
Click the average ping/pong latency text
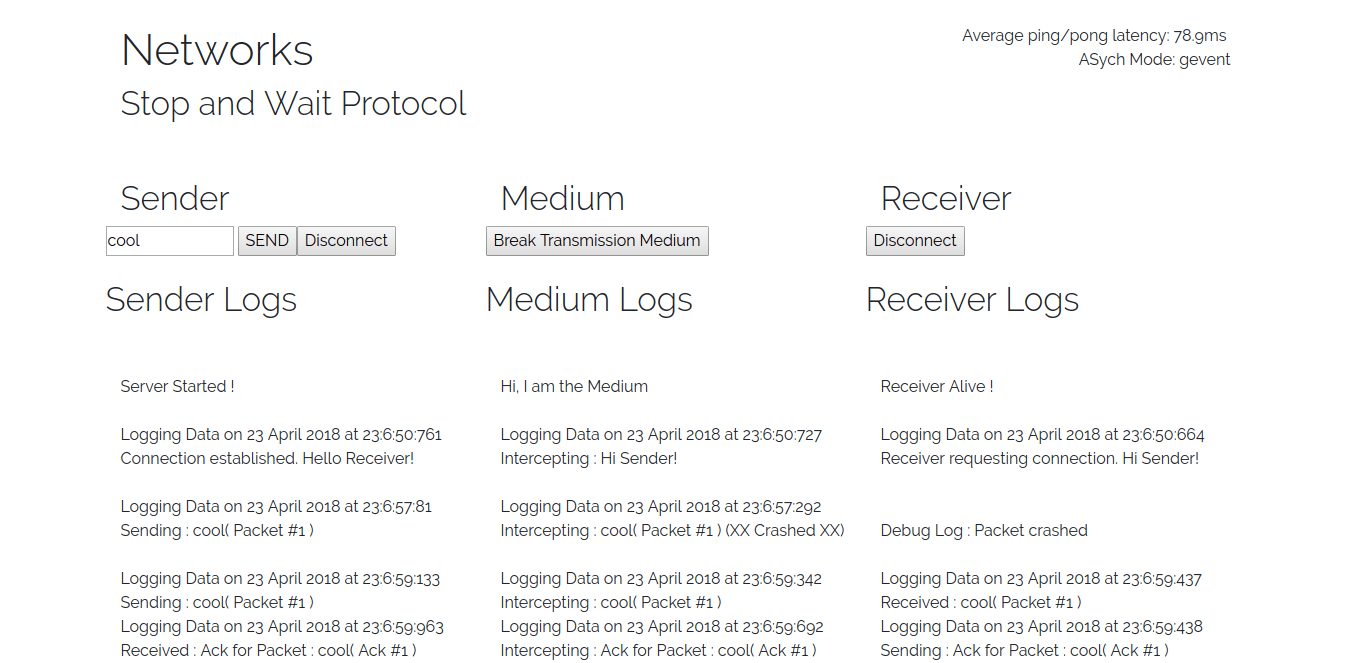pyautogui.click(x=1093, y=35)
